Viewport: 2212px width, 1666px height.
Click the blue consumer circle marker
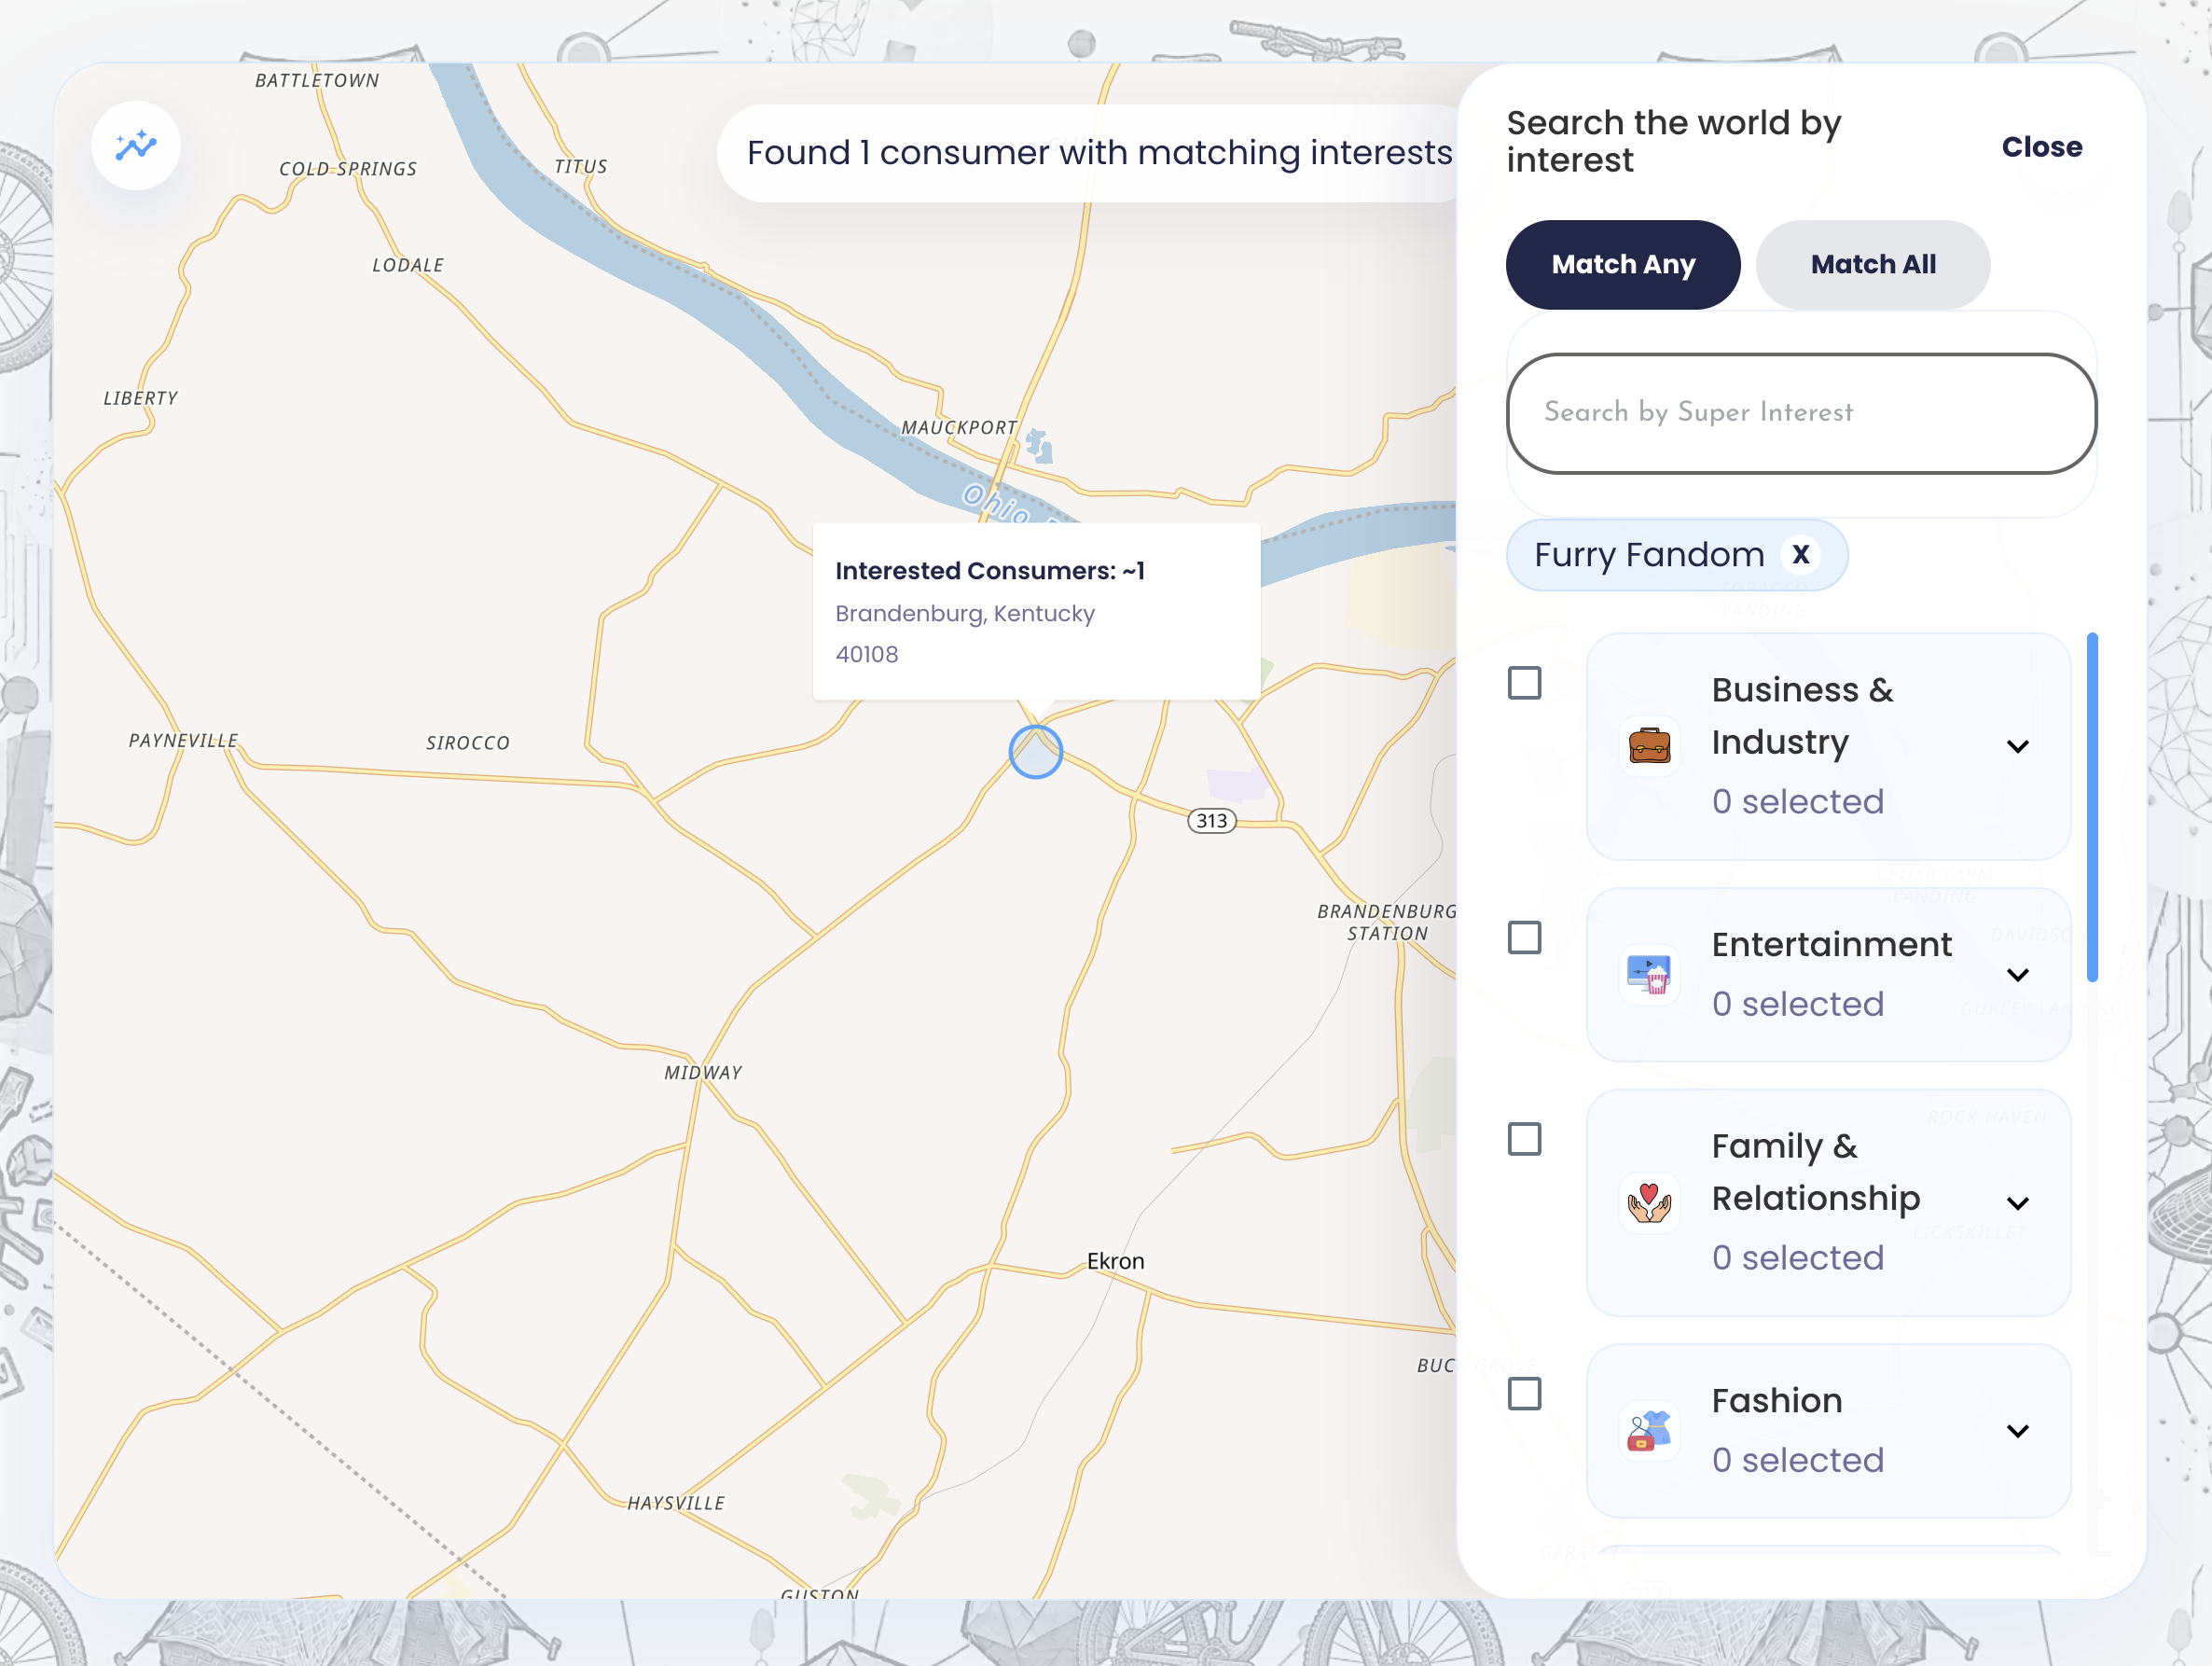1035,752
